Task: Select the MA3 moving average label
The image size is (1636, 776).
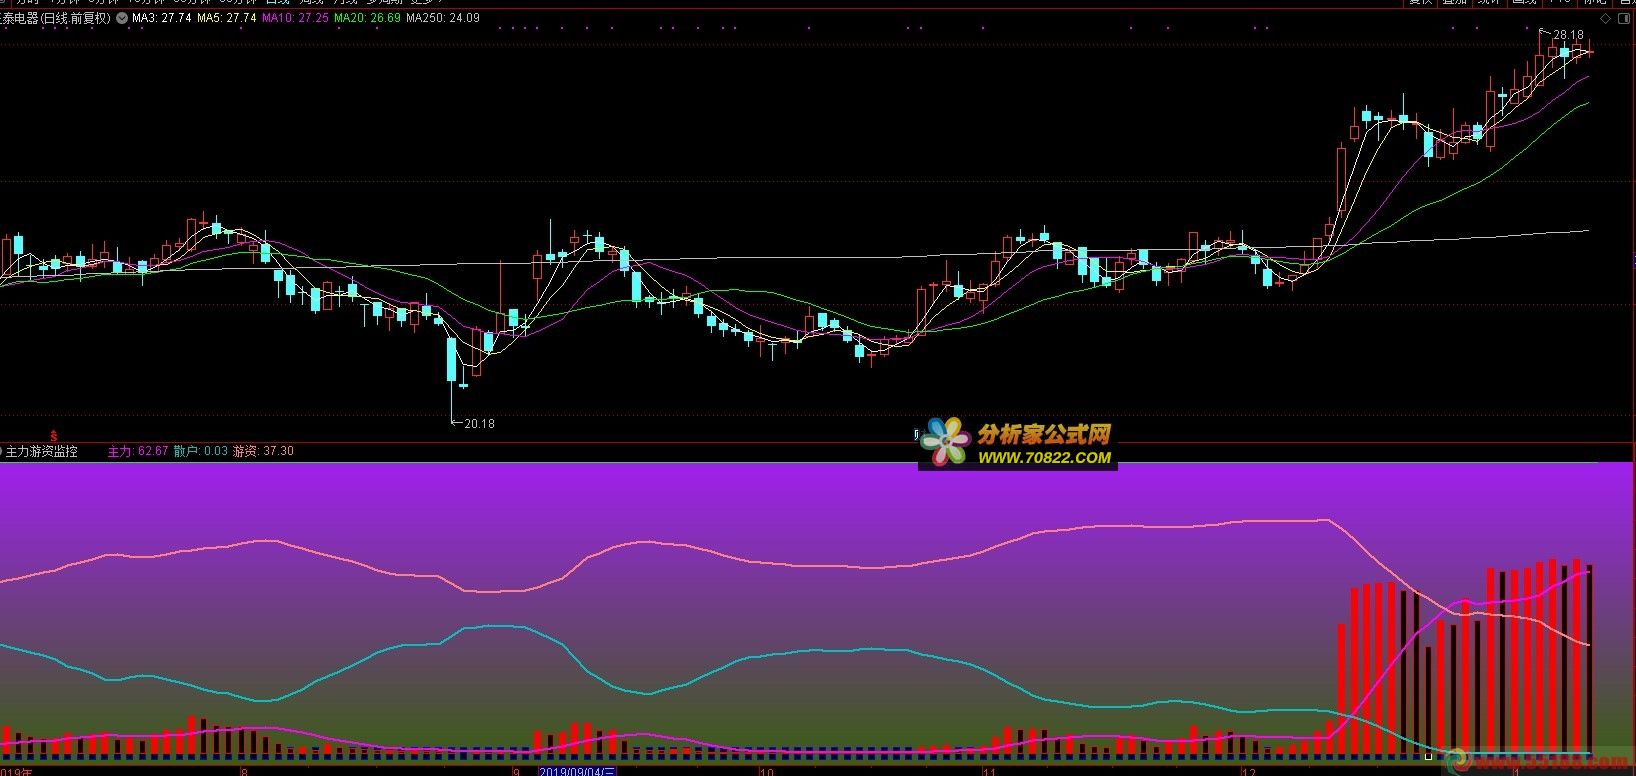Action: (x=161, y=18)
